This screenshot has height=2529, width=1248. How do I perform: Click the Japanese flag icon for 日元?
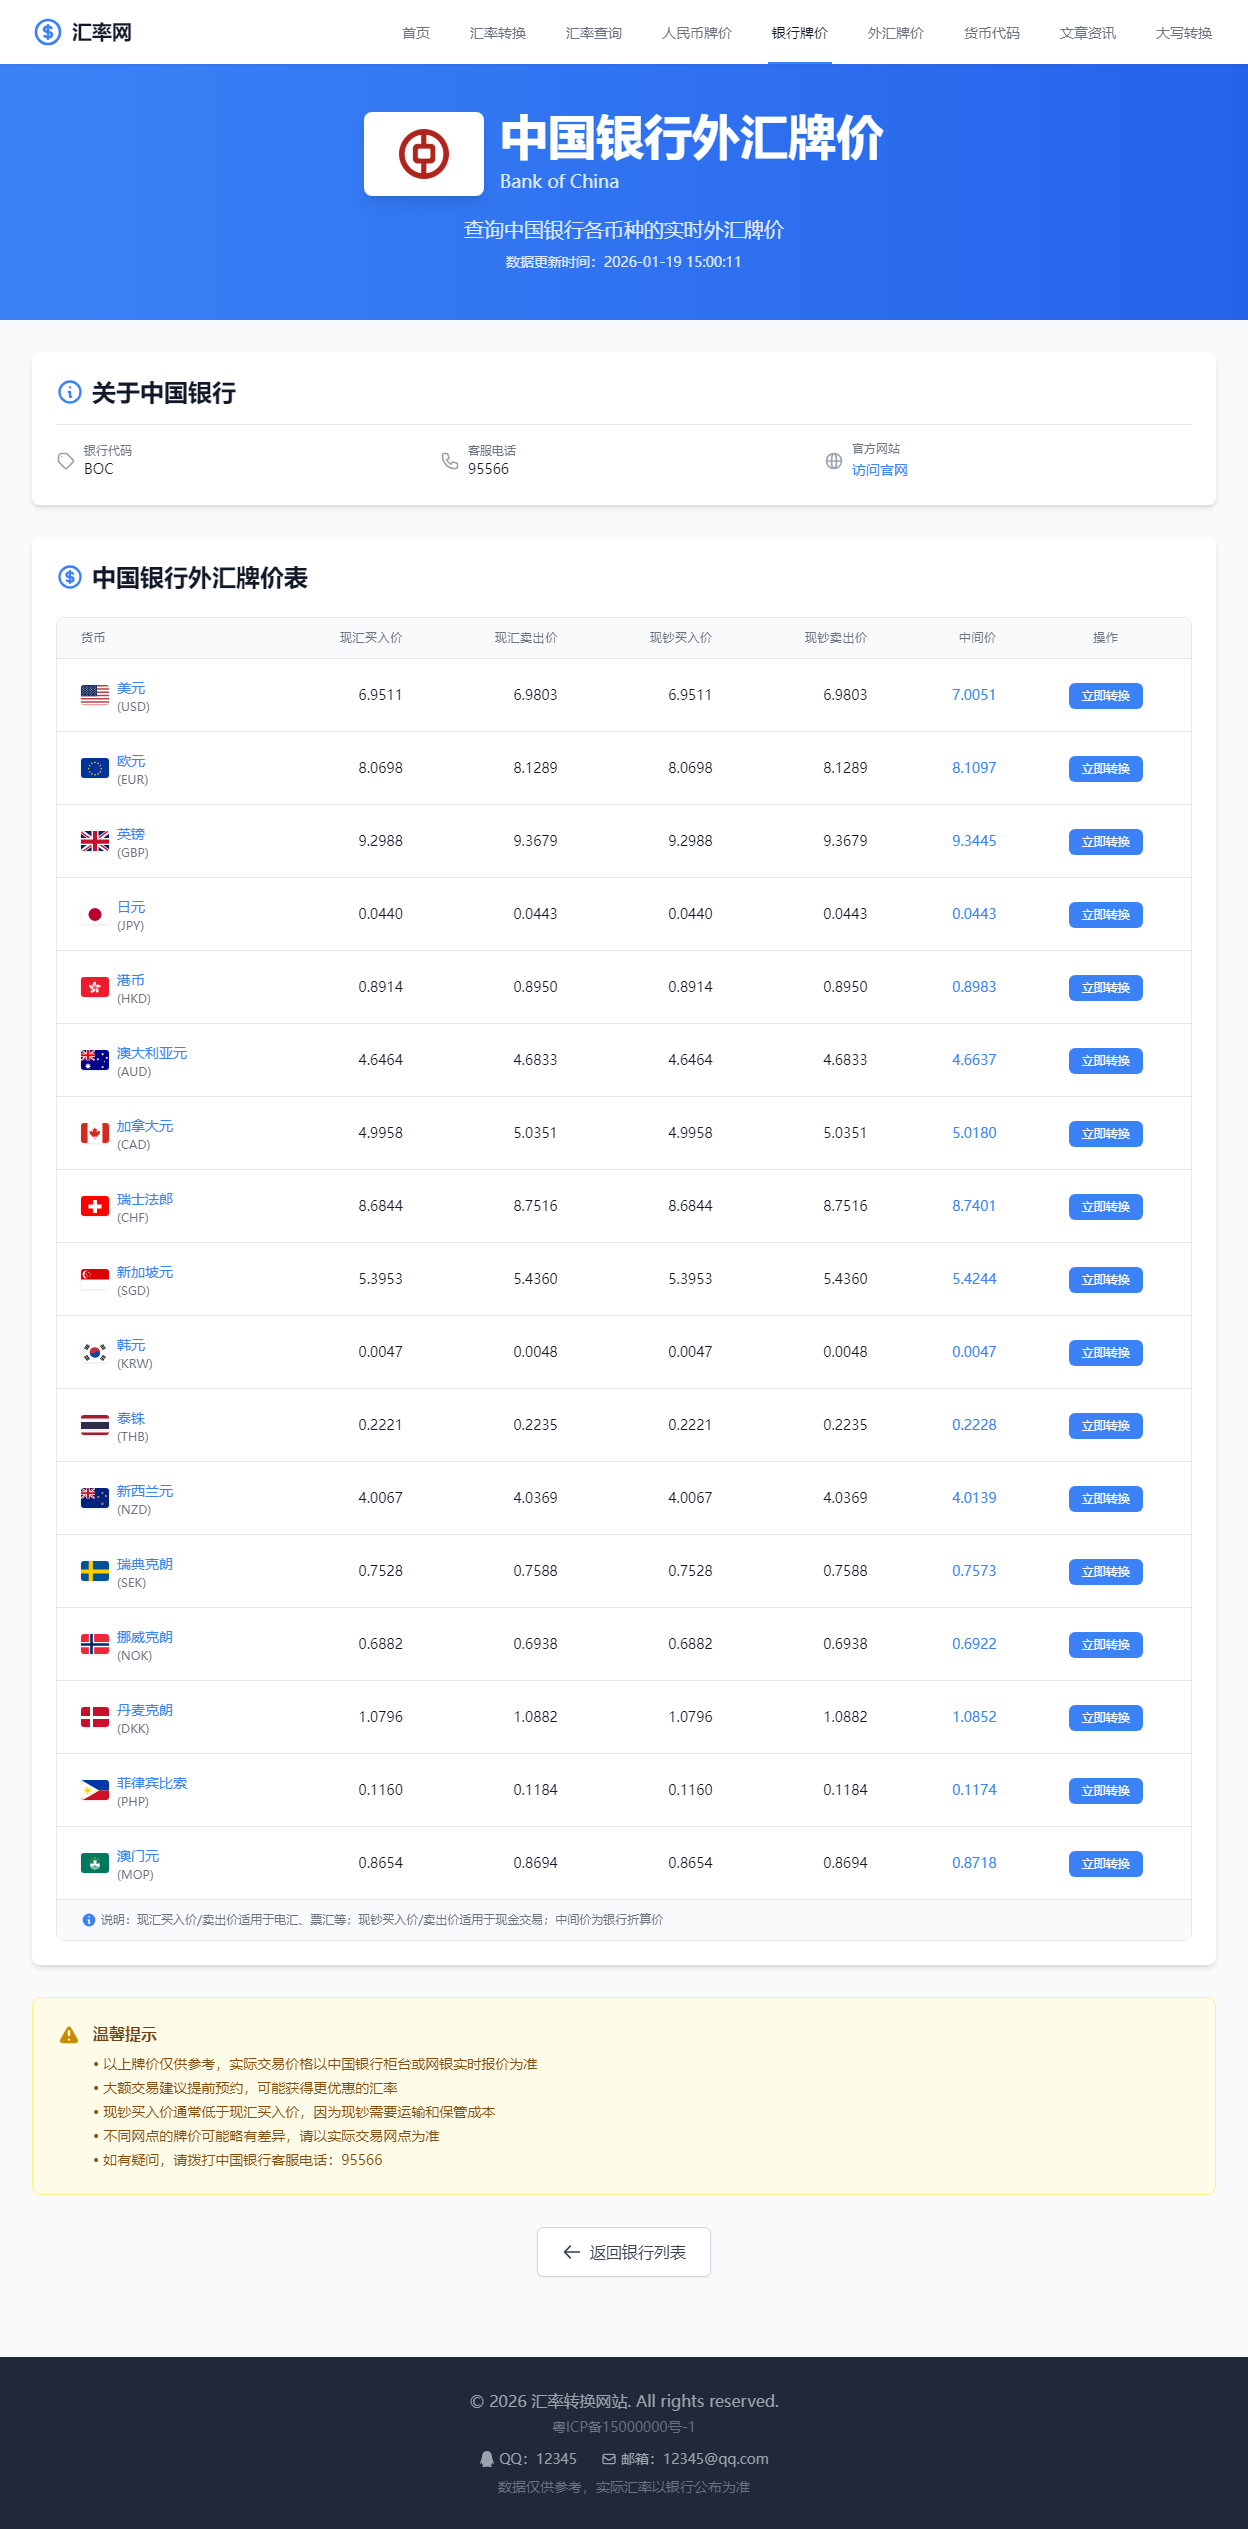[x=95, y=914]
